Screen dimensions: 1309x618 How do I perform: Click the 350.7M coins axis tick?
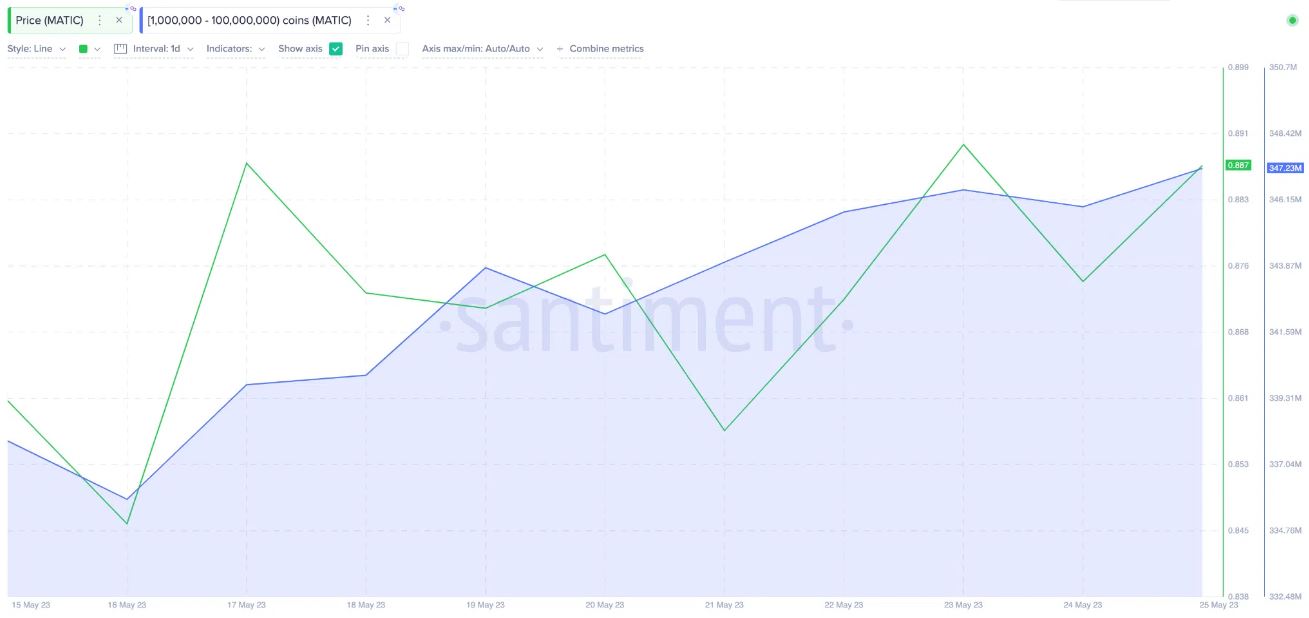tap(1282, 67)
